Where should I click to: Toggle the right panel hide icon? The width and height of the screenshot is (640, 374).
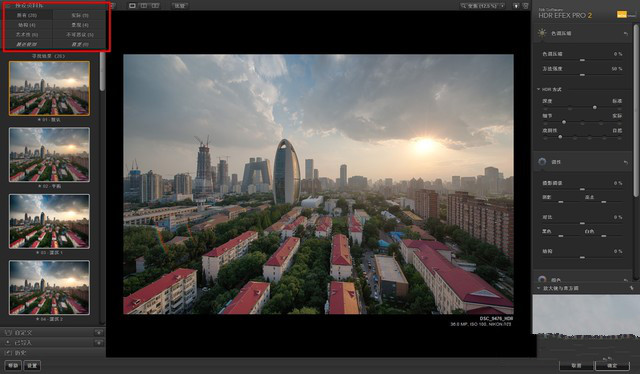point(526,6)
